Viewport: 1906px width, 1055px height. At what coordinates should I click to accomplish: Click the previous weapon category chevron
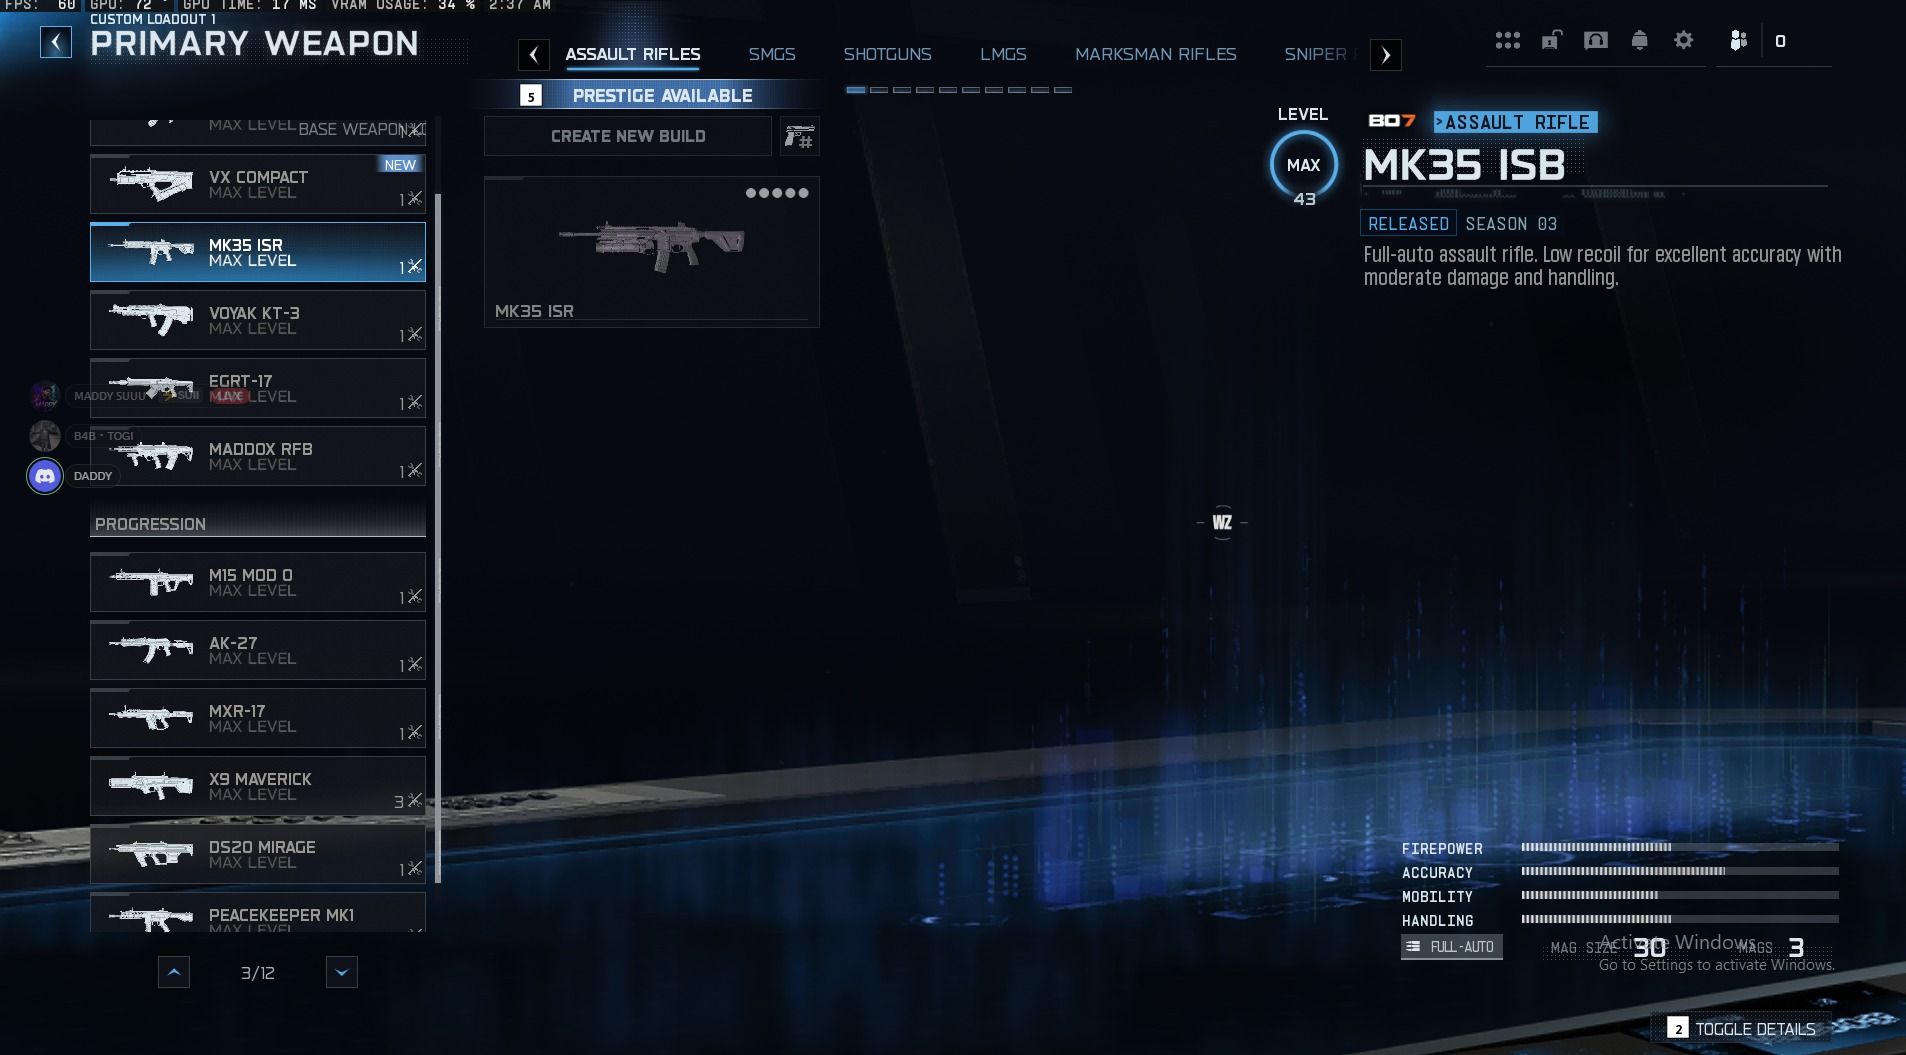534,55
